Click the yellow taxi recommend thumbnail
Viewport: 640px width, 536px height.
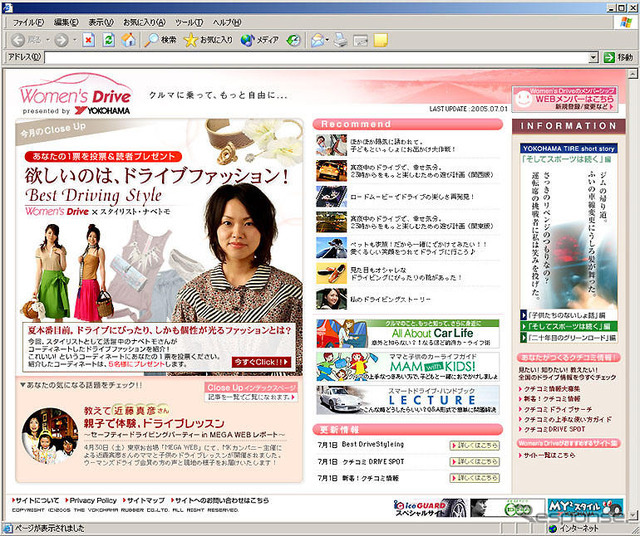(x=331, y=171)
